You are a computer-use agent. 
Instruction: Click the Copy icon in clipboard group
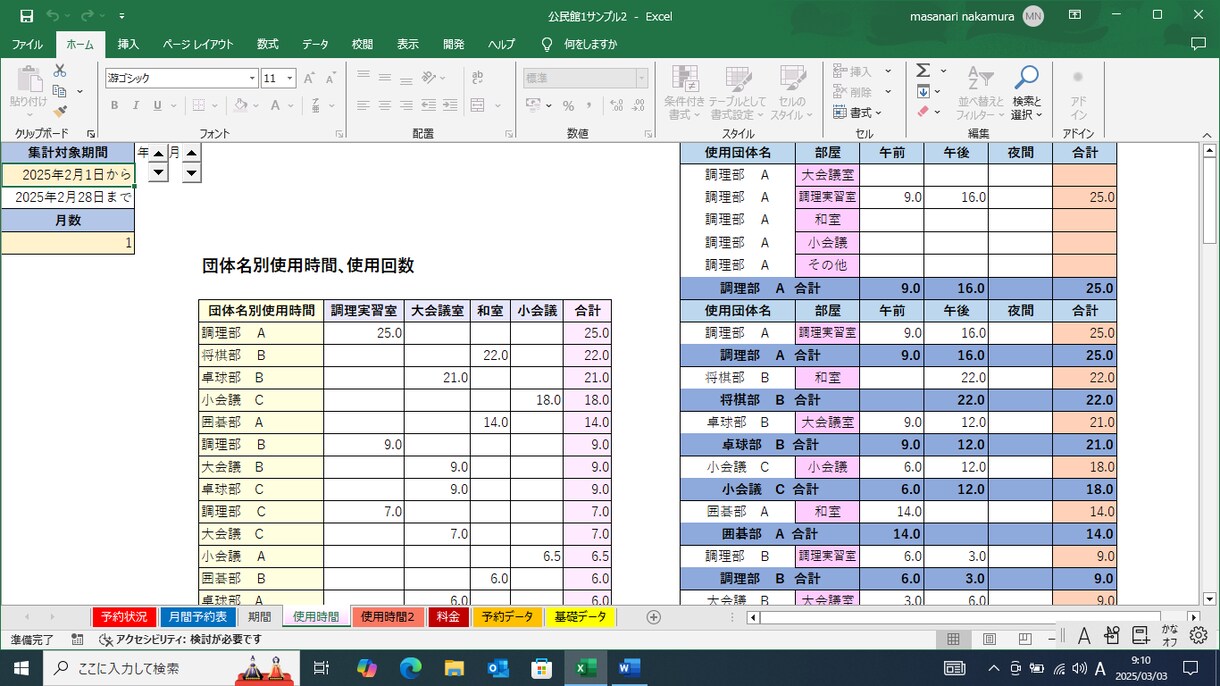60,91
